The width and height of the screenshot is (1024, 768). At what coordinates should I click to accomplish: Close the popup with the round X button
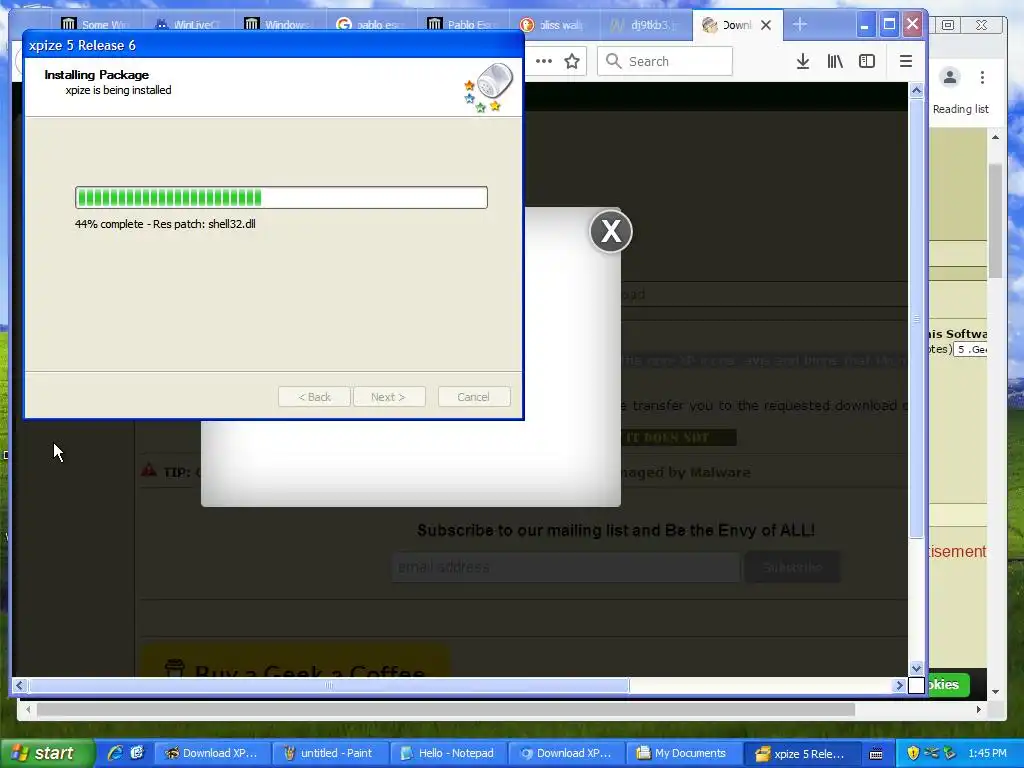611,231
